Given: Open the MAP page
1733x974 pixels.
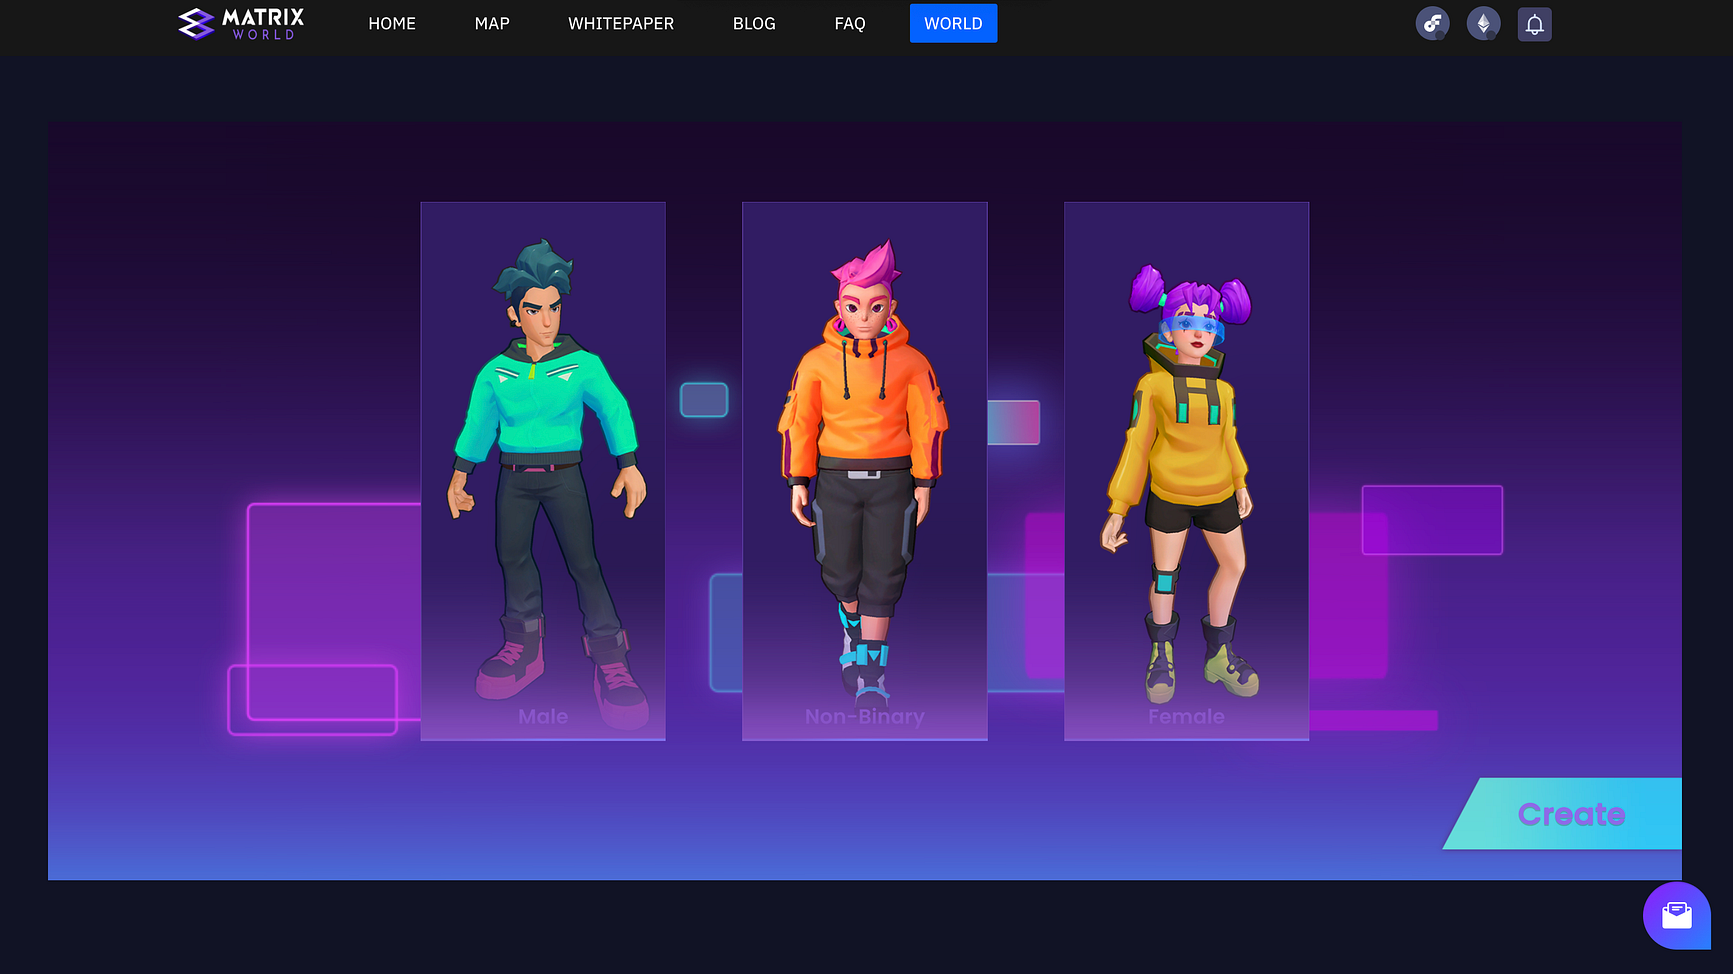Looking at the screenshot, I should (x=492, y=24).
